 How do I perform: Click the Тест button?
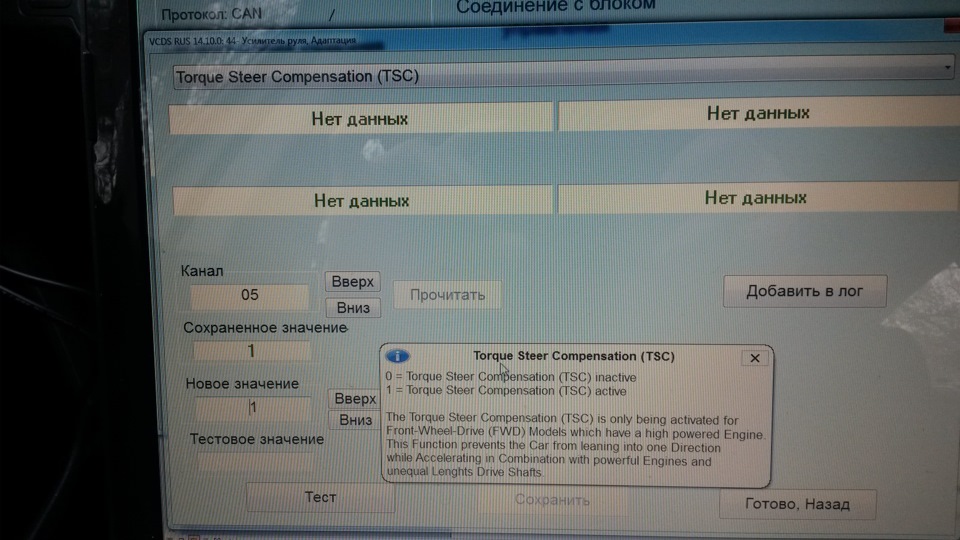pos(320,497)
